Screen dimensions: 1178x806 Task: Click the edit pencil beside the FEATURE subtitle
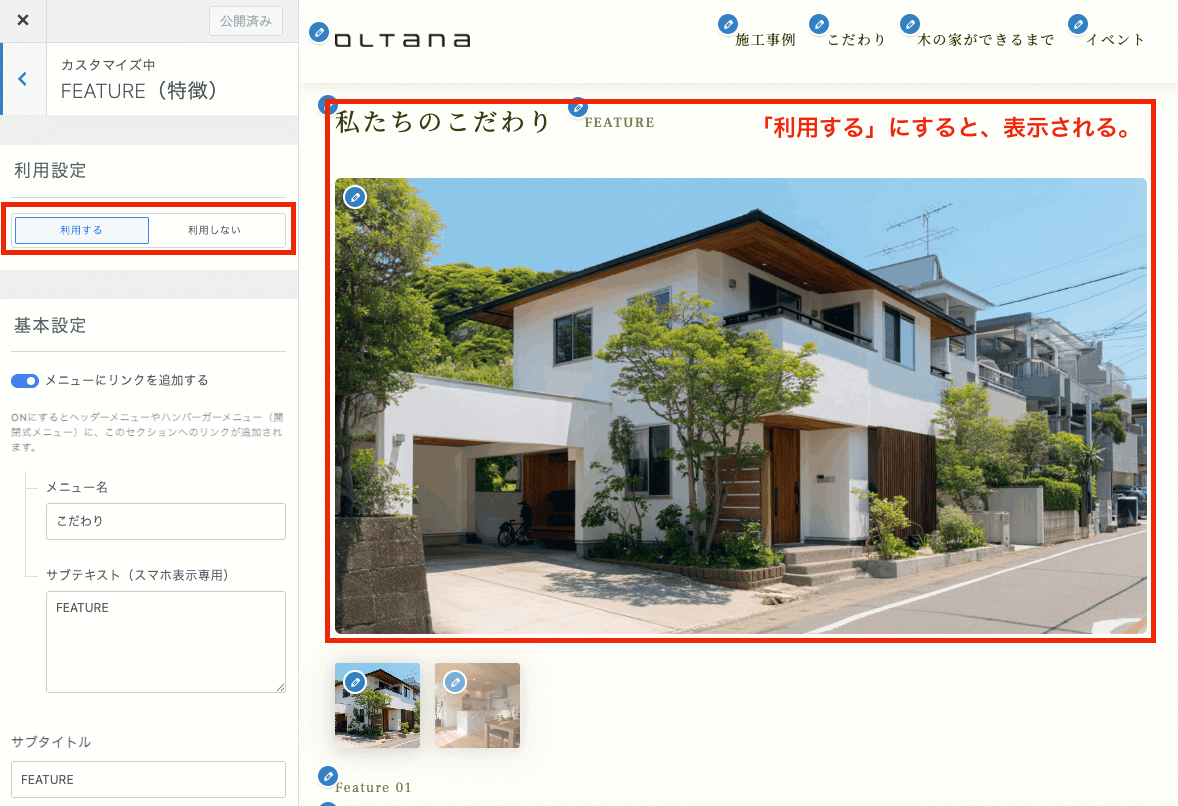[578, 107]
